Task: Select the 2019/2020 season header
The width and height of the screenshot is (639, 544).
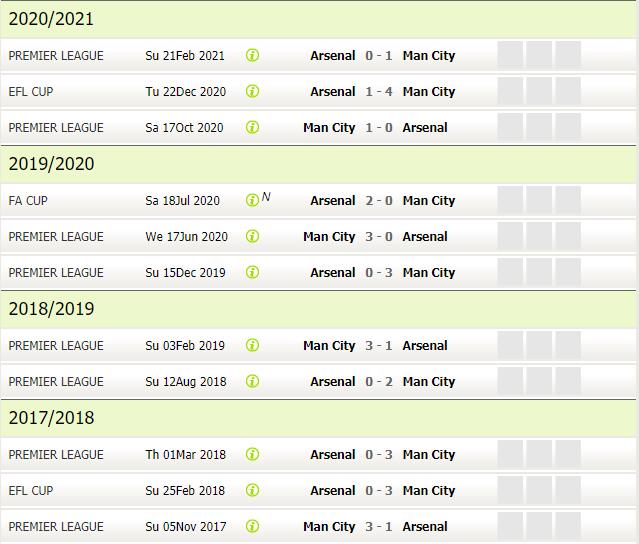Action: (x=318, y=164)
